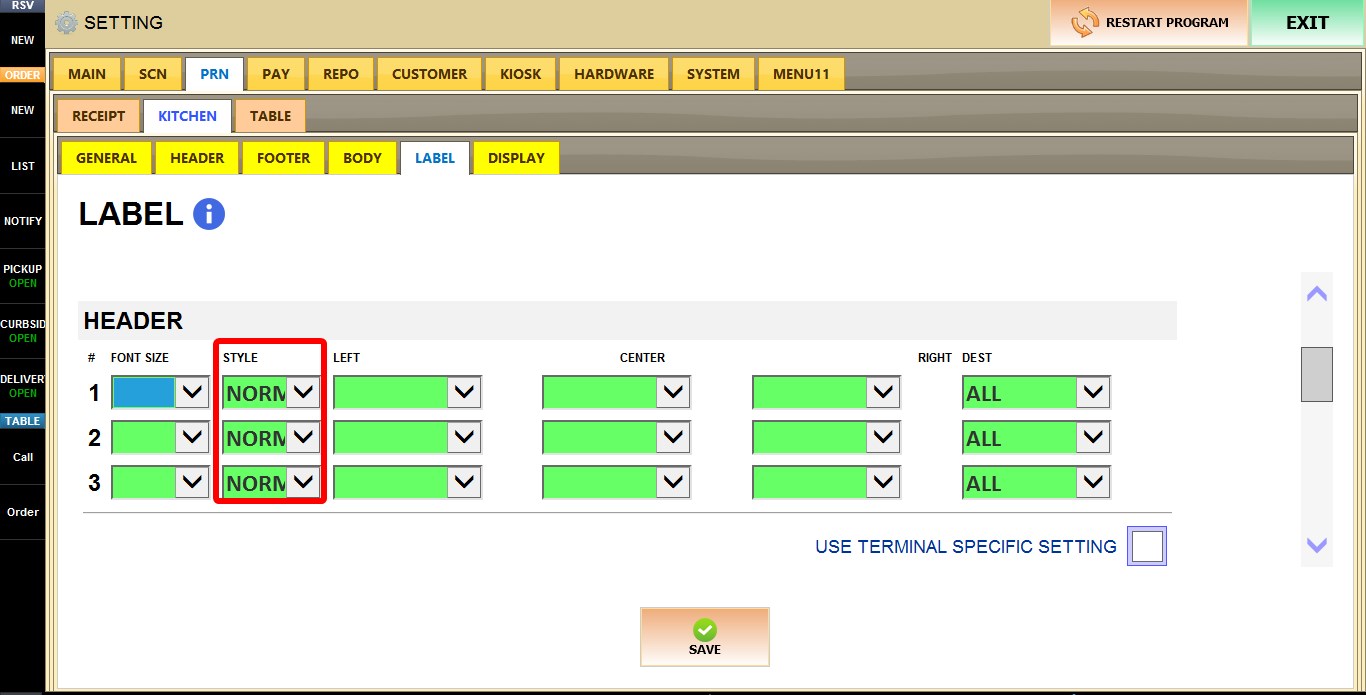This screenshot has width=1366, height=695.
Task: Open the BODY yellow tab
Action: pyautogui.click(x=362, y=158)
